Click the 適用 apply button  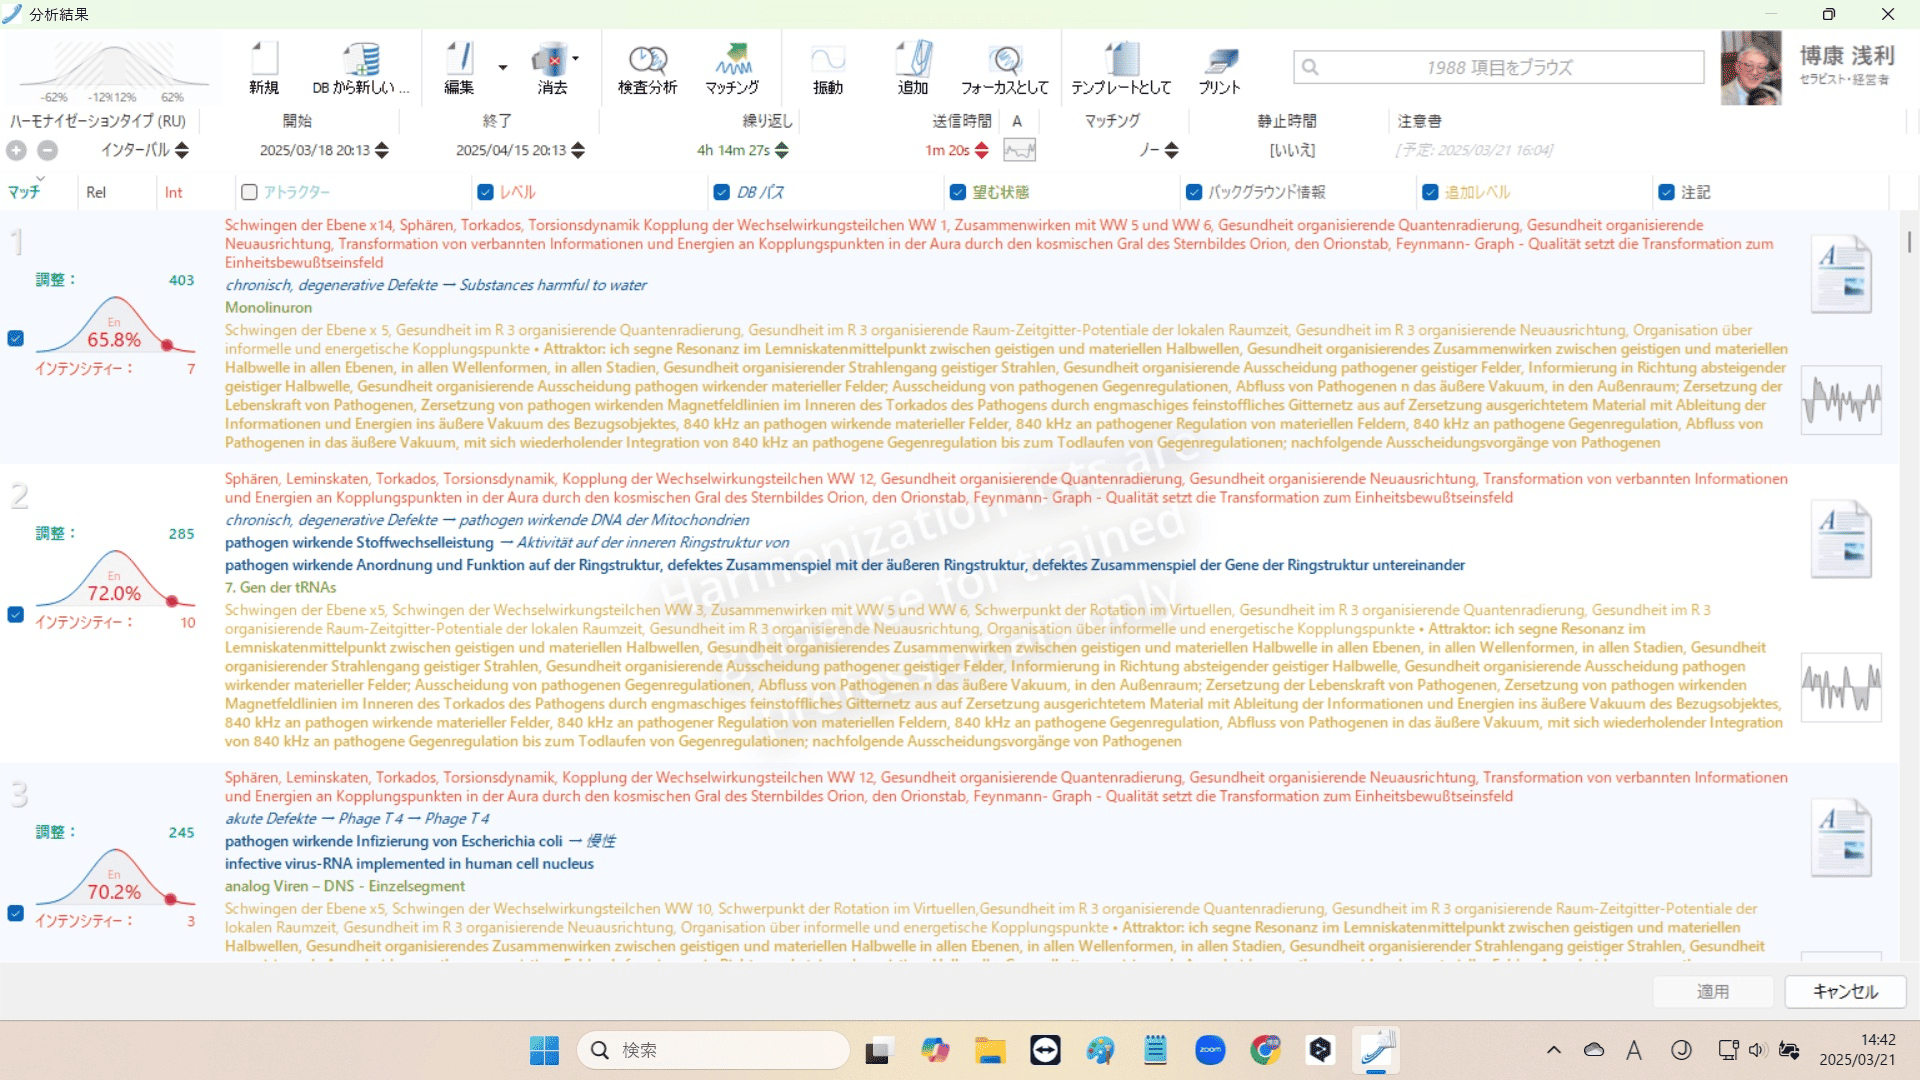click(x=1713, y=991)
